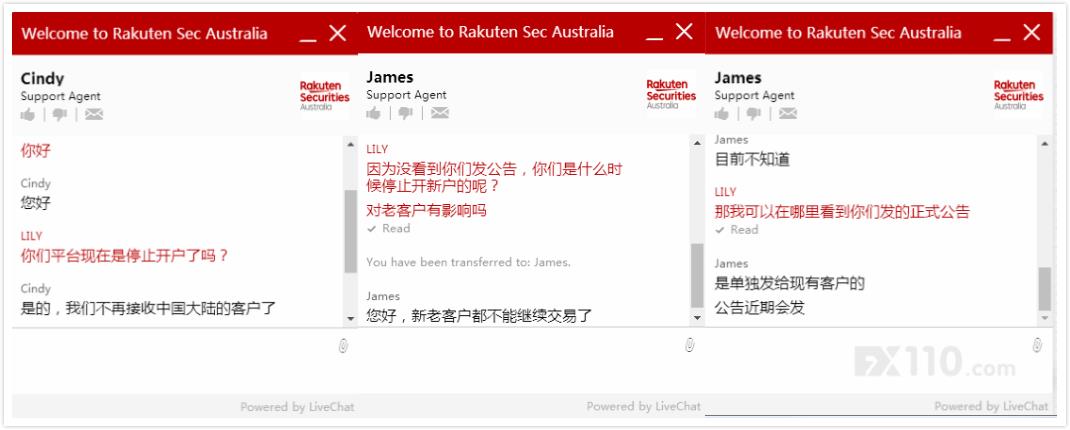This screenshot has height=430, width=1070.
Task: Attach file paperclip in middle chat window
Action: pos(690,345)
